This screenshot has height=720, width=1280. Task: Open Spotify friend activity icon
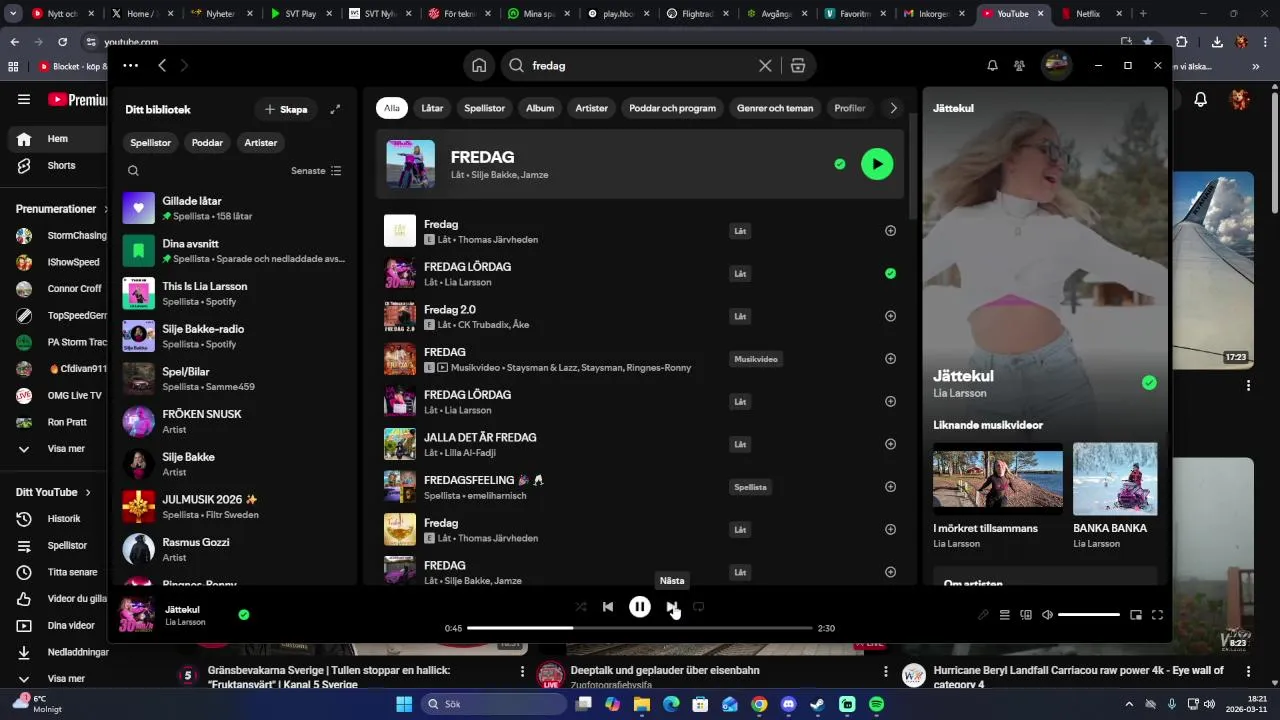(1019, 65)
